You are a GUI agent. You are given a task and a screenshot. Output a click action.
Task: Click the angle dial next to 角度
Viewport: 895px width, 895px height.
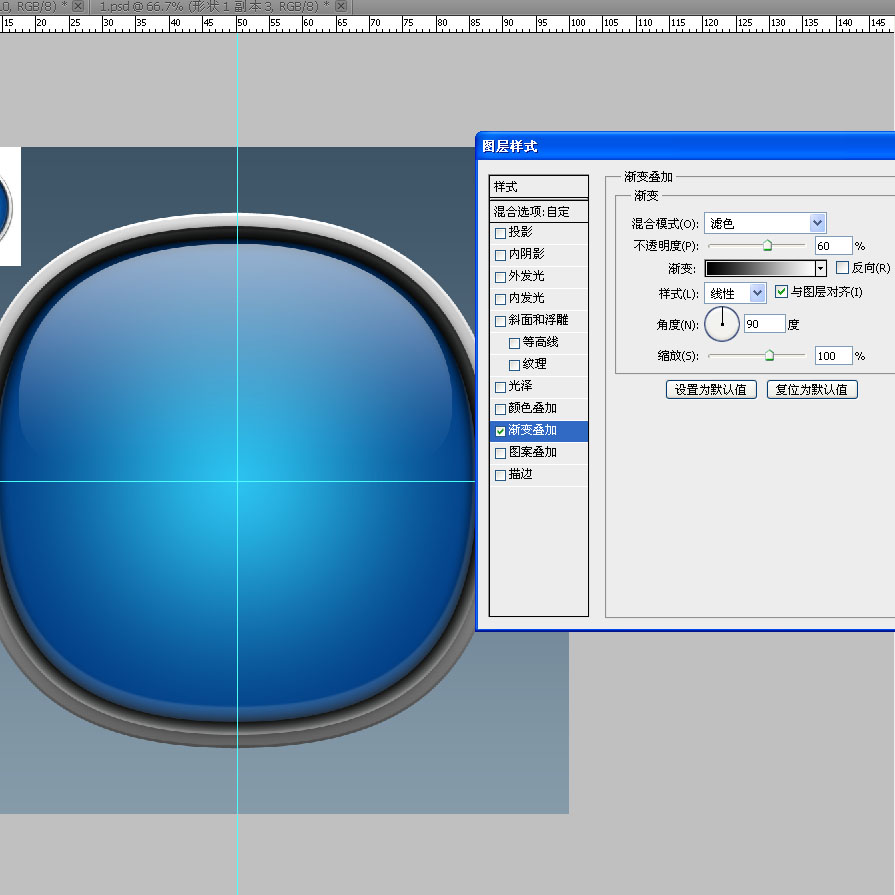722,324
